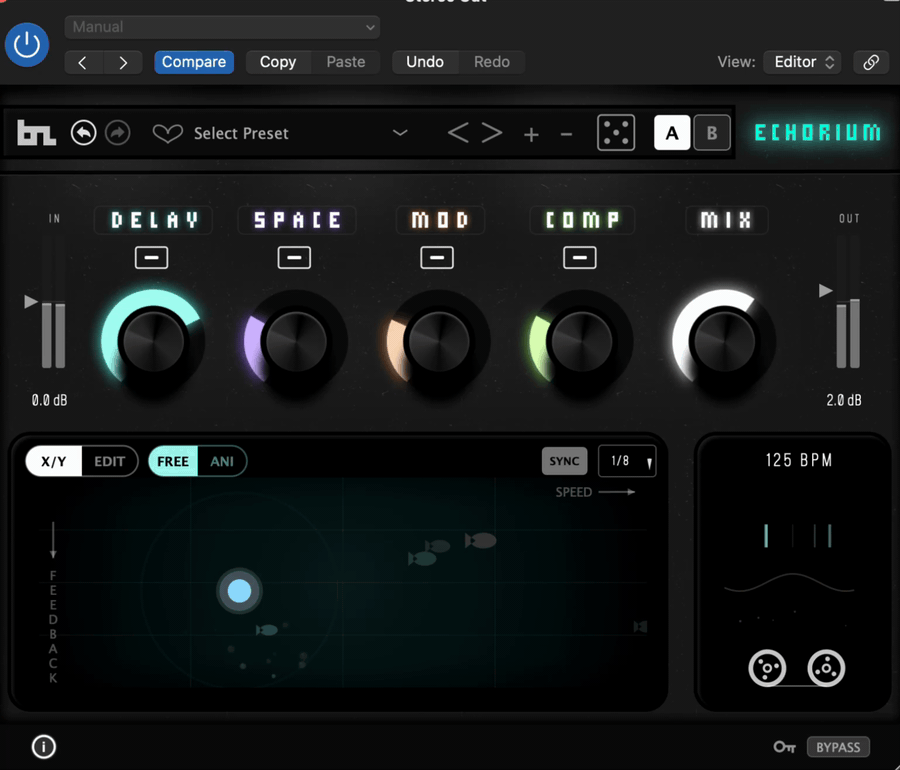Image resolution: width=900 pixels, height=770 pixels.
Task: Select the MOD section label
Action: click(x=440, y=220)
